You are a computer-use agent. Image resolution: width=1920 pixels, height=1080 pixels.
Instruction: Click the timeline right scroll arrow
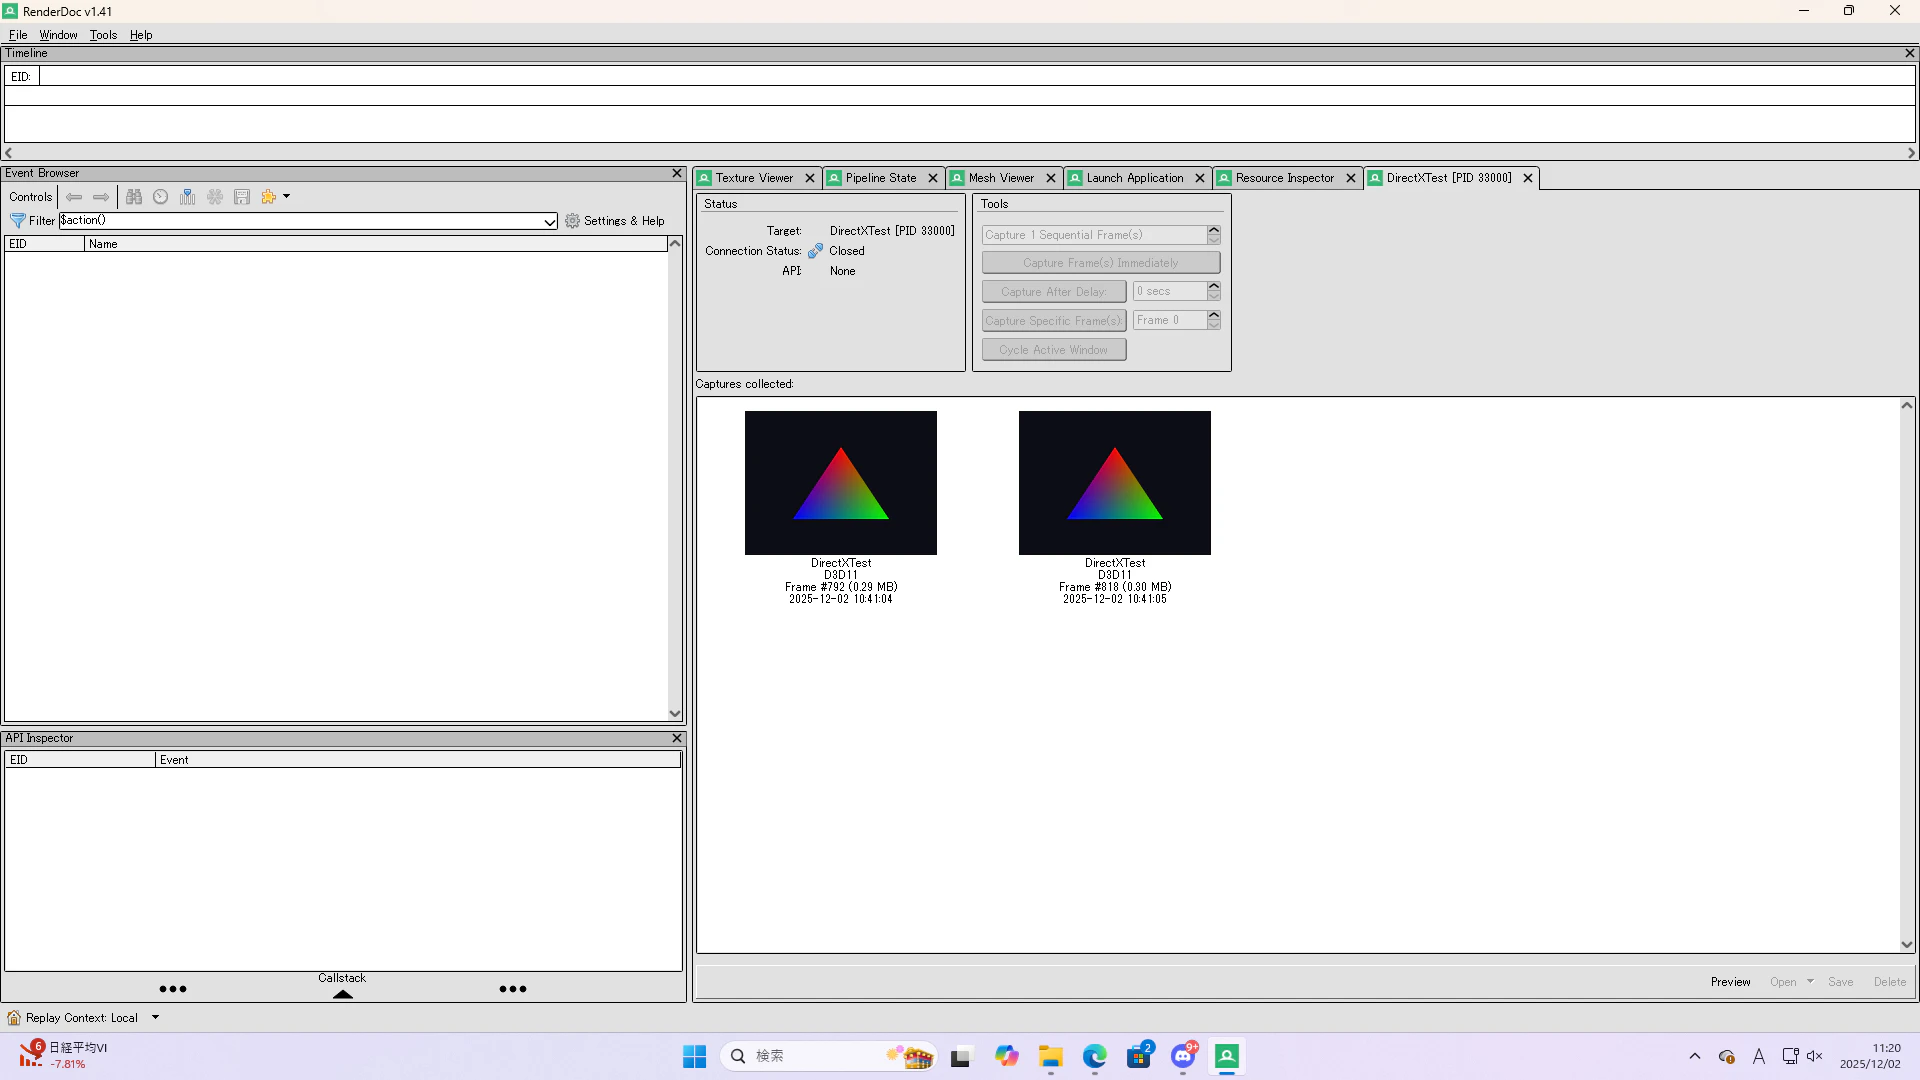(1911, 153)
